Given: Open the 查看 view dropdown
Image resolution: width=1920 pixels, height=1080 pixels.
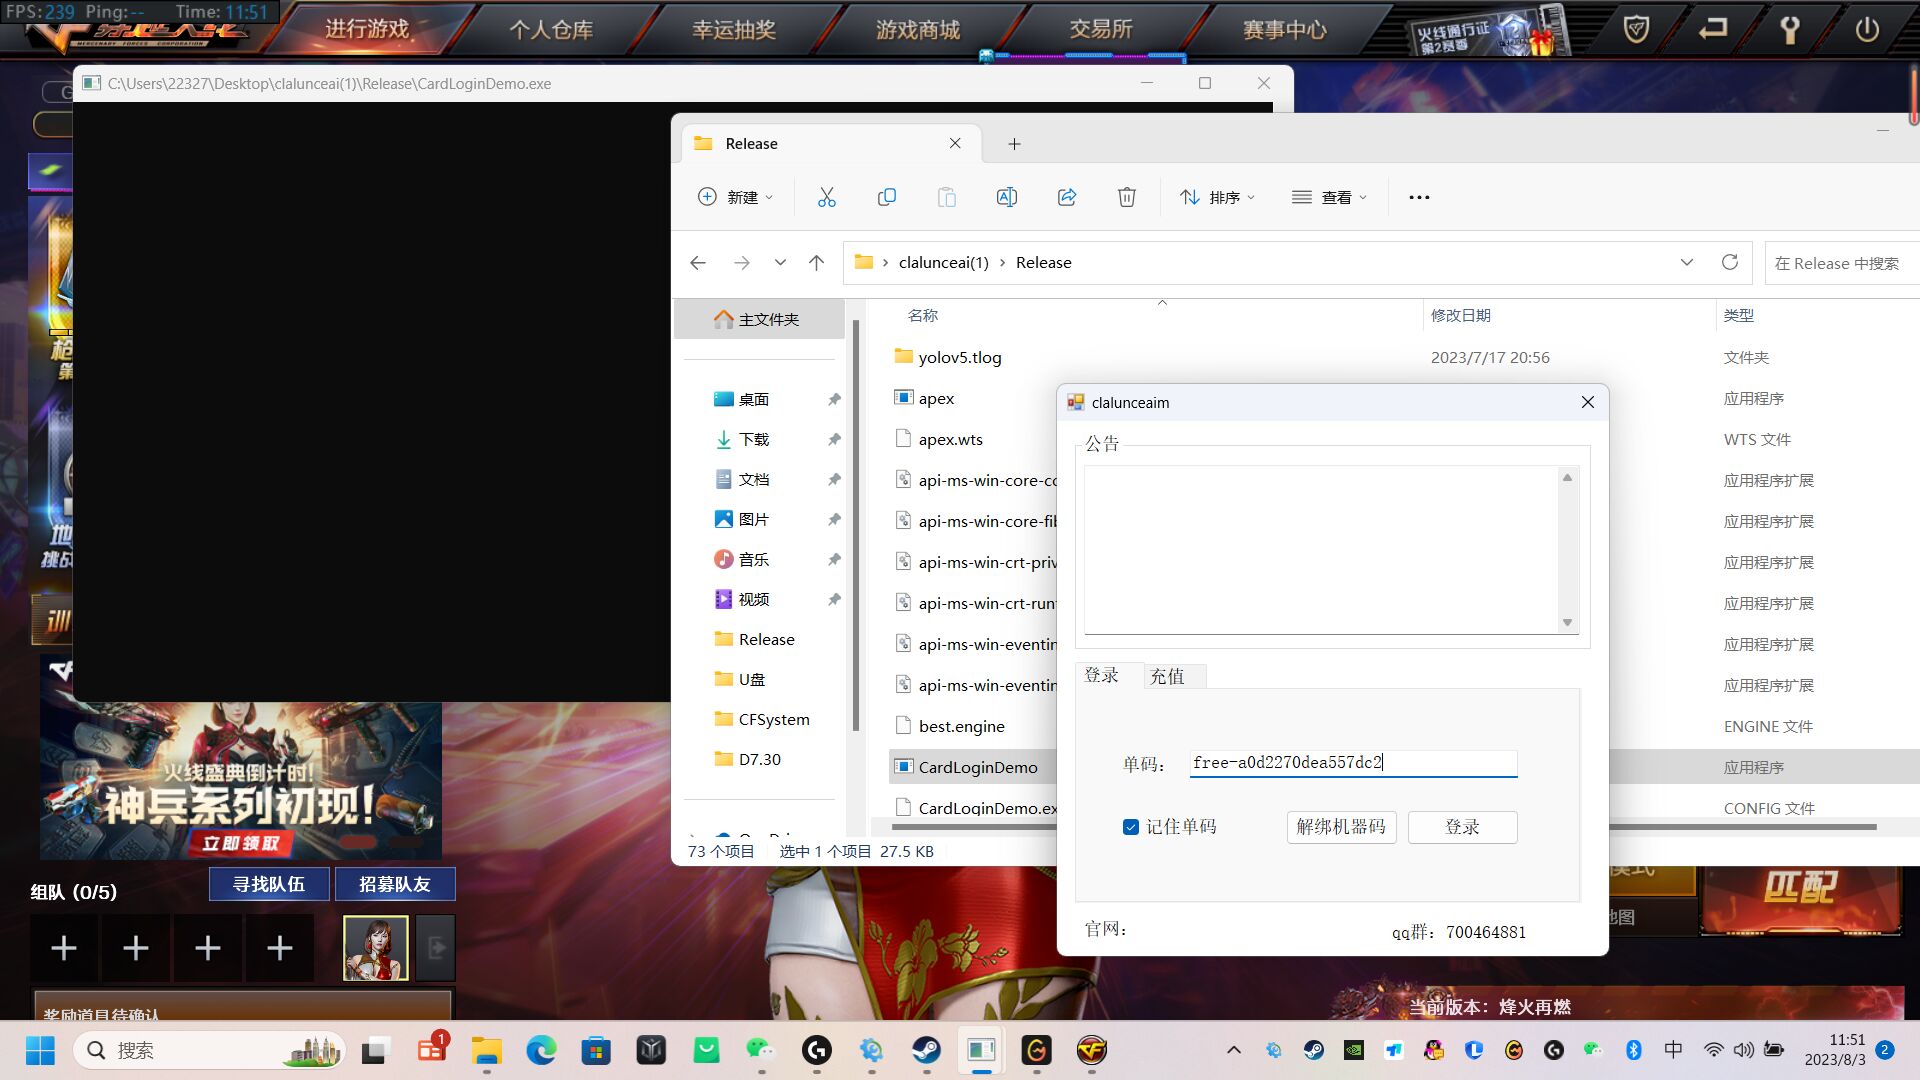Looking at the screenshot, I should point(1329,197).
